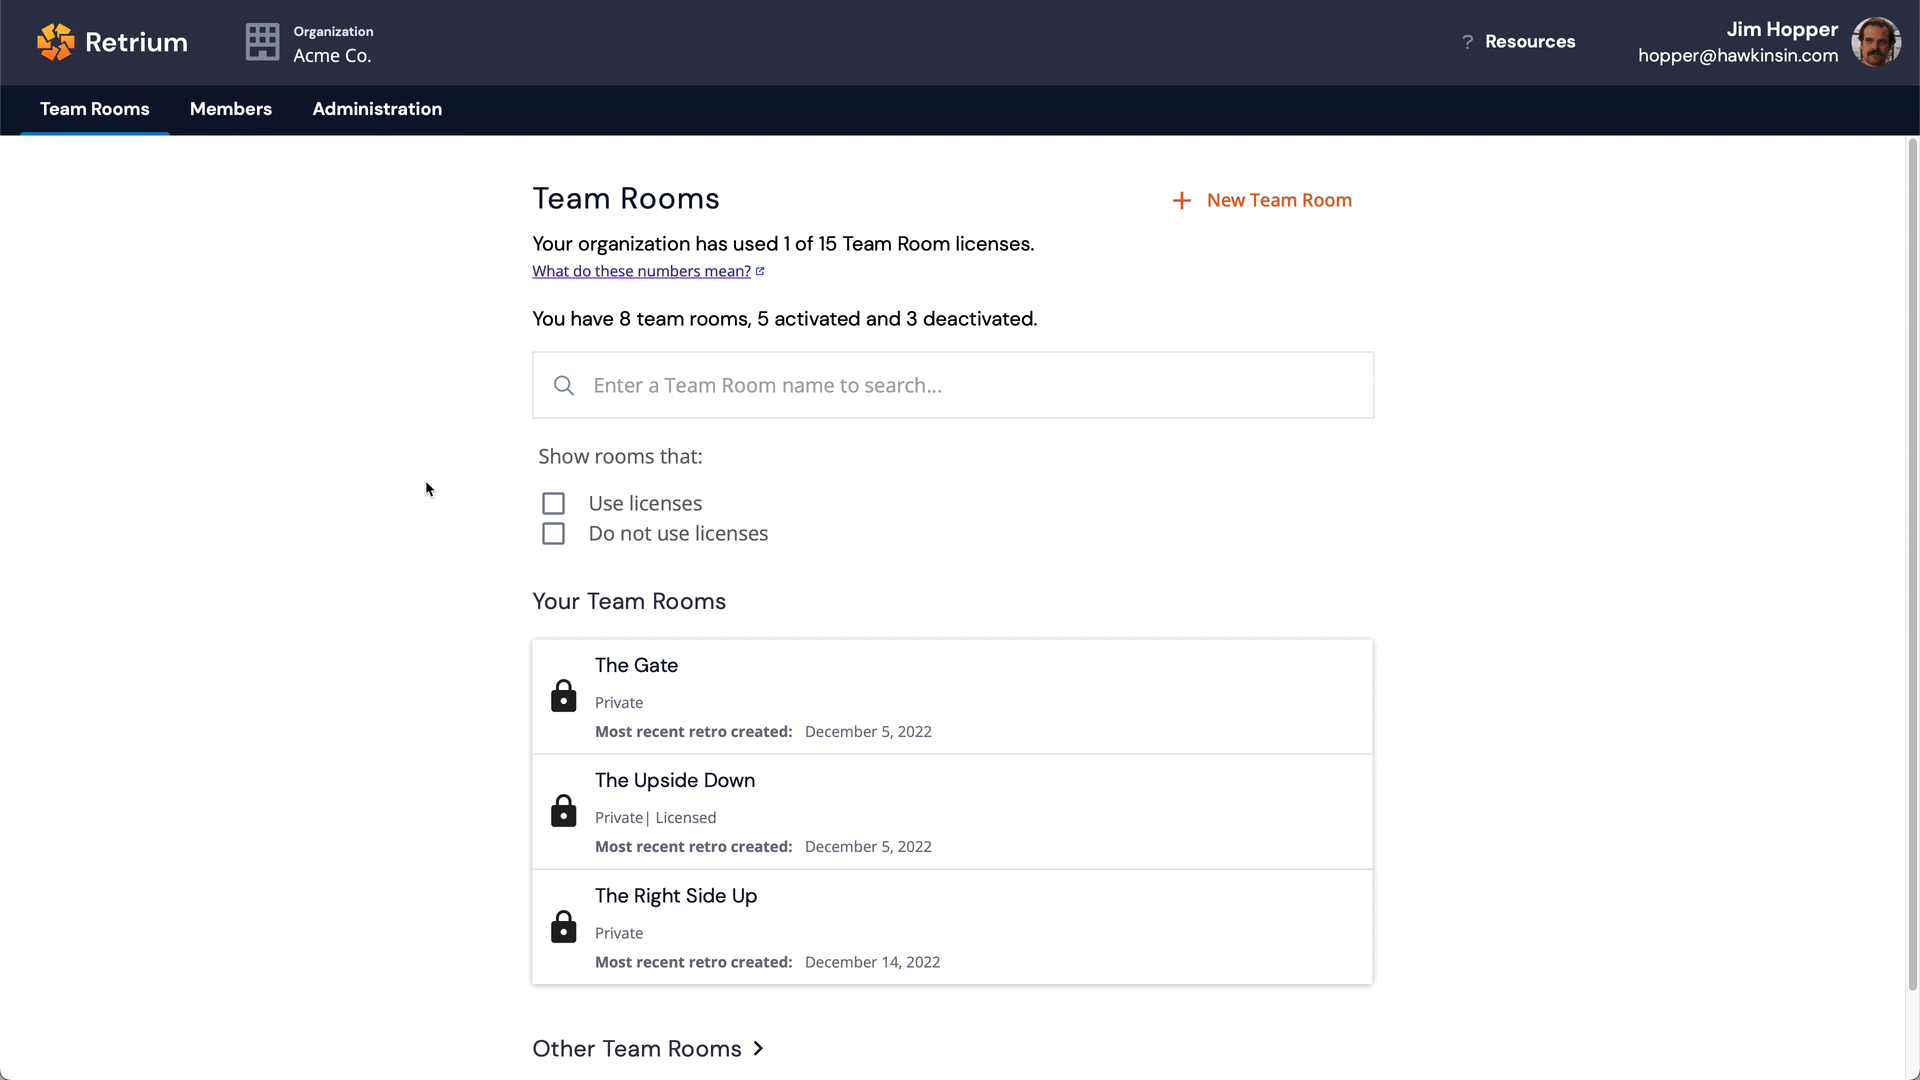Check the Do not use licenses filter
Viewport: 1920px width, 1080px height.
pos(553,534)
